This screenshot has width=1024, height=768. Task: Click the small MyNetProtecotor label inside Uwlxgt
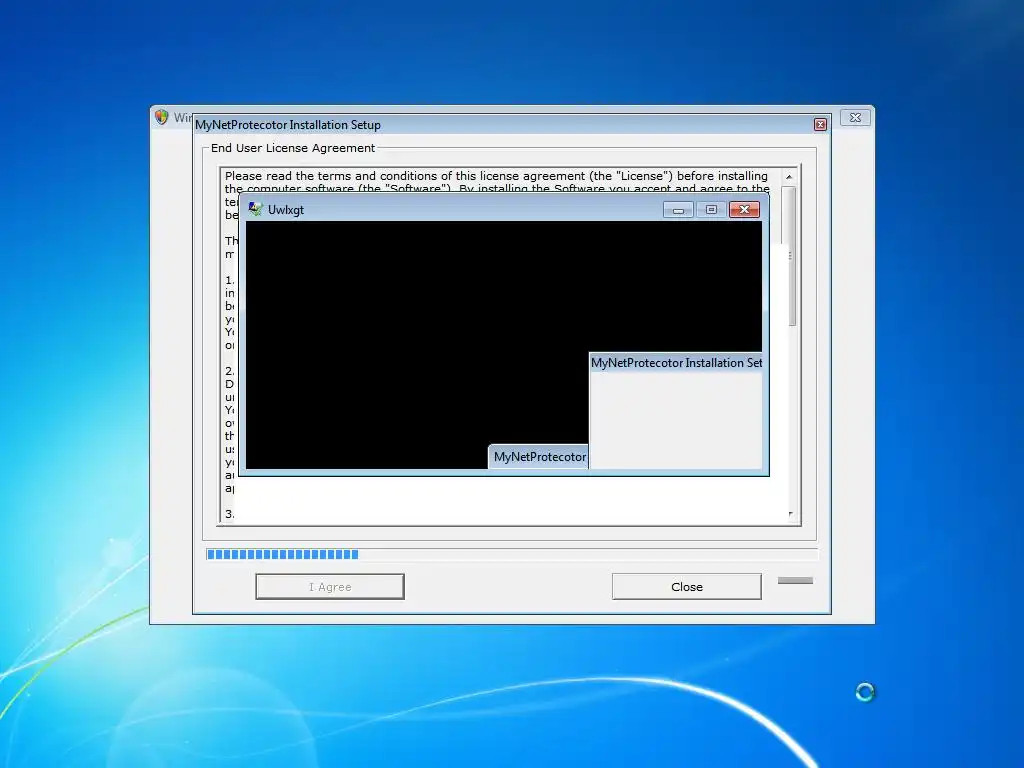pos(539,457)
